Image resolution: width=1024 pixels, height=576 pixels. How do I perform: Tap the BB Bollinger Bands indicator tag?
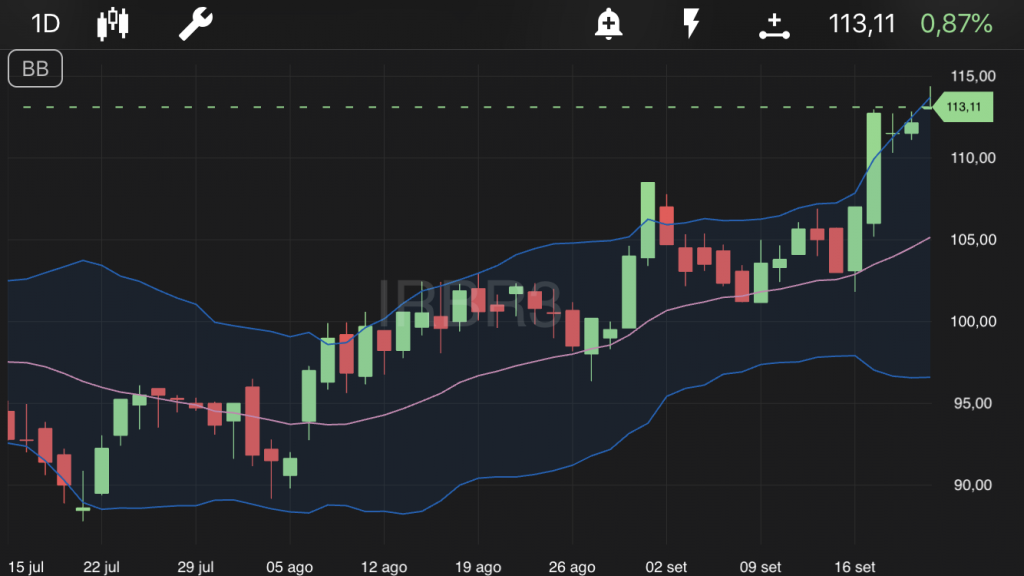pyautogui.click(x=35, y=69)
